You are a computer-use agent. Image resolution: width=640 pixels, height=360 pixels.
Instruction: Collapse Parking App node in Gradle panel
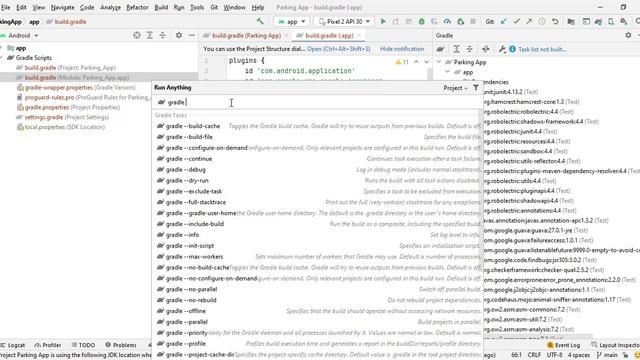point(439,62)
